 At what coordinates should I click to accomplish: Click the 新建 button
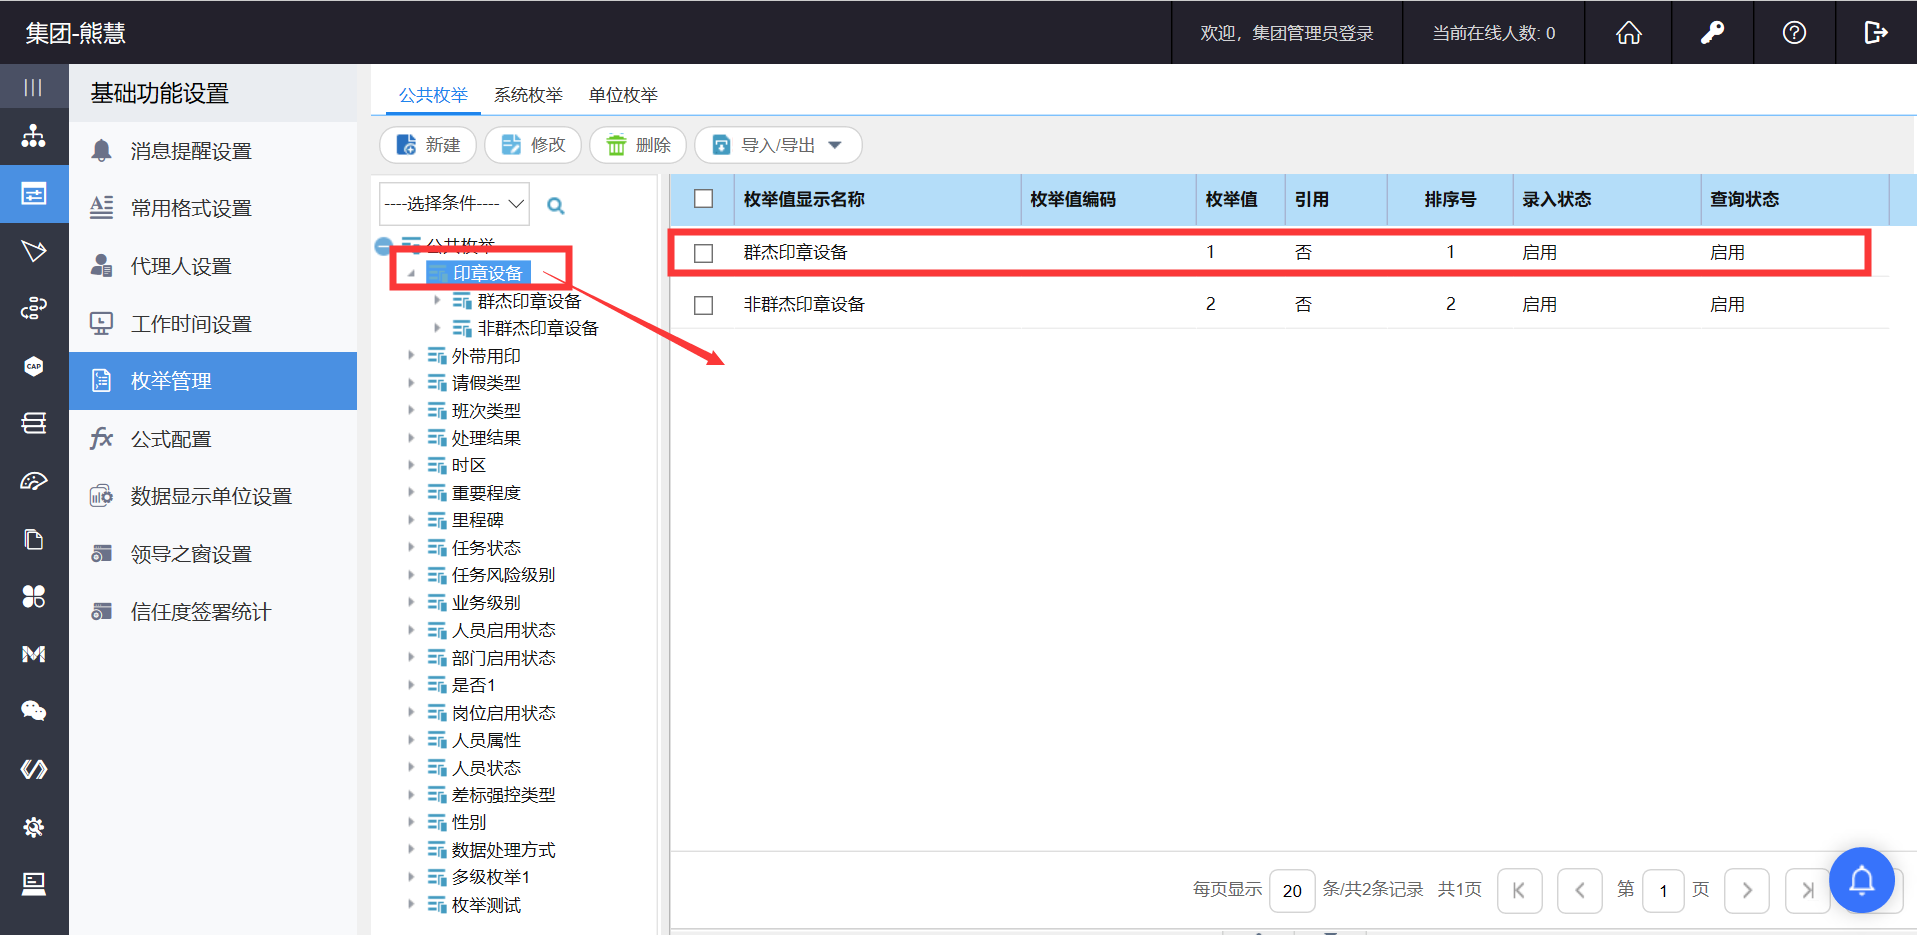[x=429, y=145]
